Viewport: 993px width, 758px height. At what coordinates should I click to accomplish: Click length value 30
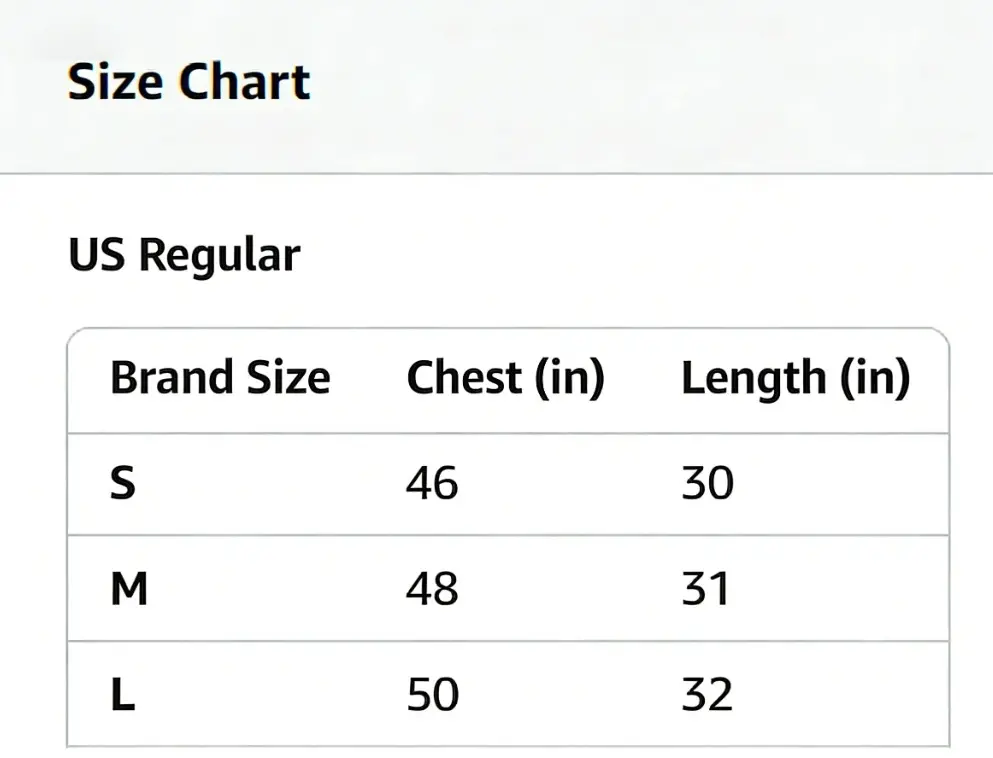pos(707,484)
